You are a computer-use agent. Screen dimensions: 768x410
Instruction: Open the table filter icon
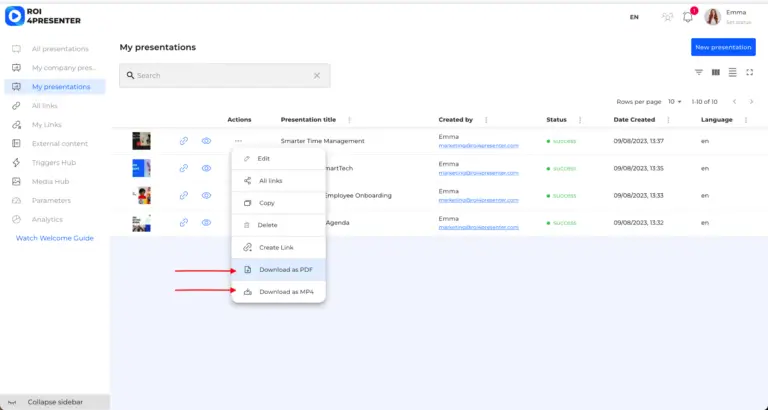point(699,72)
